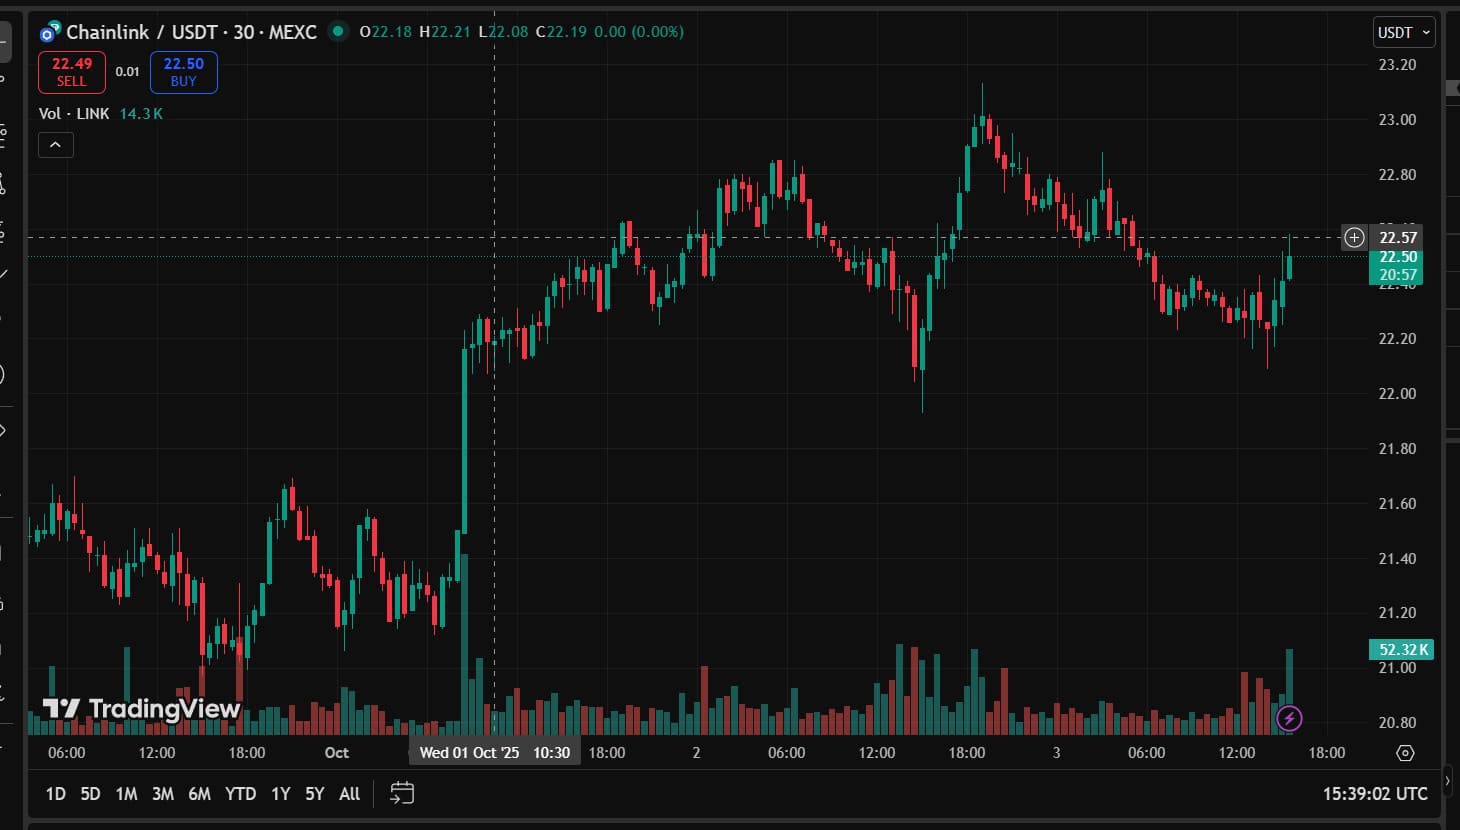The height and width of the screenshot is (830, 1460).
Task: Switch to the 5Y time range
Action: pyautogui.click(x=314, y=794)
